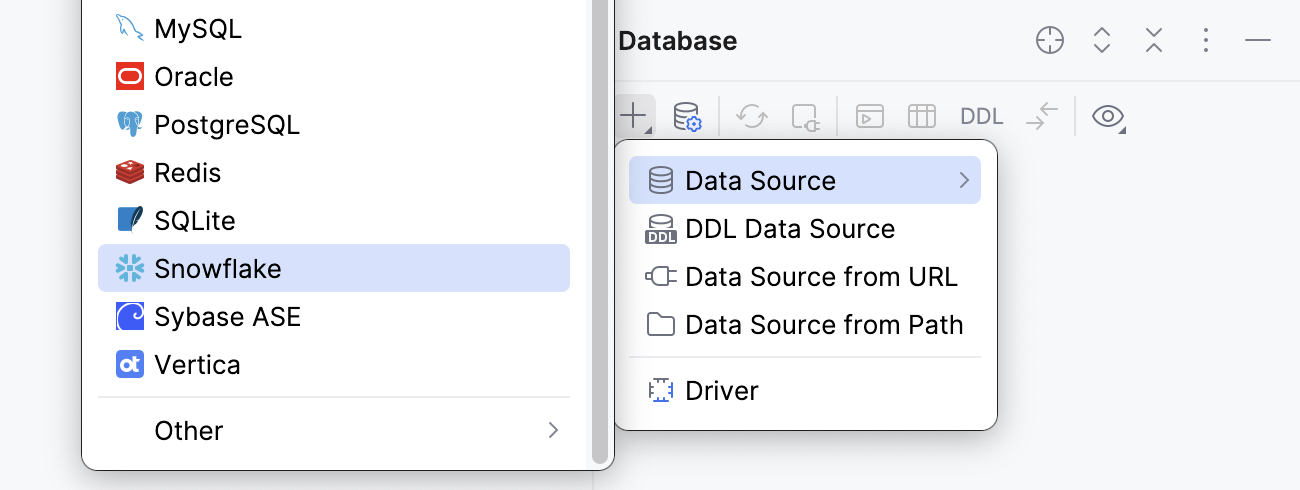The height and width of the screenshot is (490, 1300).
Task: Toggle the eye view options icon
Action: click(x=1107, y=117)
